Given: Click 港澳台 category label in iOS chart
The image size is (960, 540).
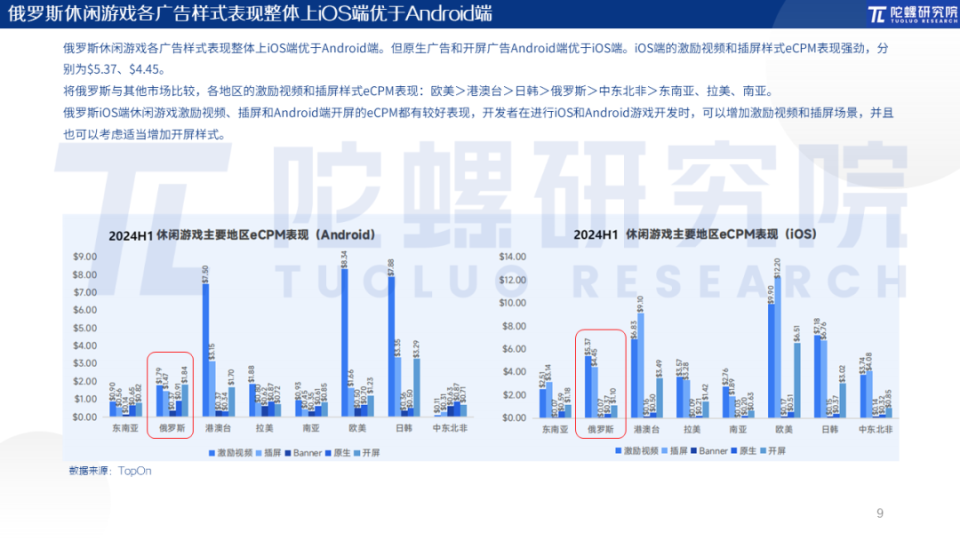Looking at the screenshot, I should pyautogui.click(x=647, y=429).
